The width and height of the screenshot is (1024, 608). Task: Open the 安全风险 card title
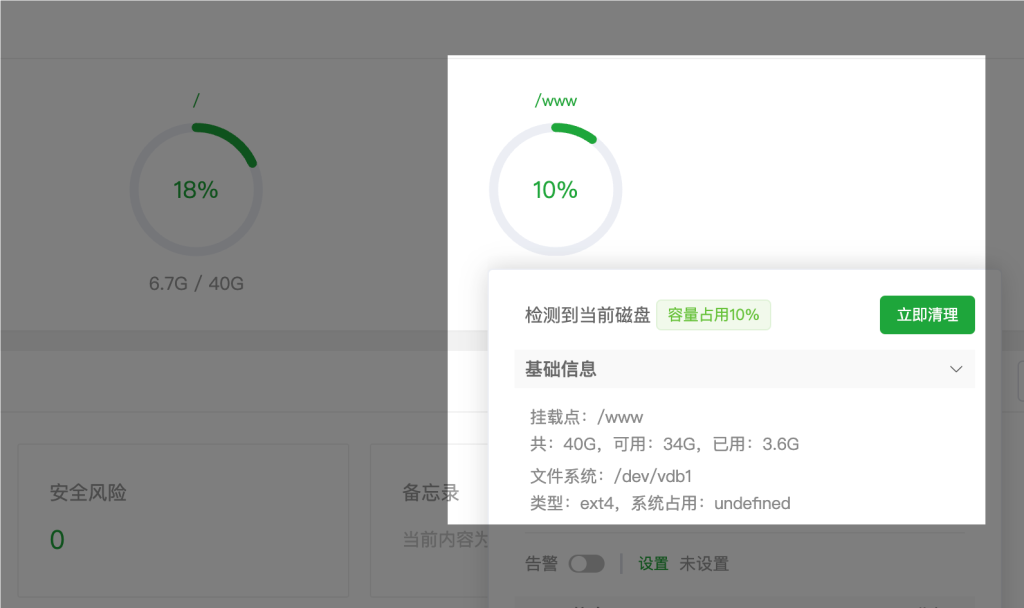tap(88, 493)
